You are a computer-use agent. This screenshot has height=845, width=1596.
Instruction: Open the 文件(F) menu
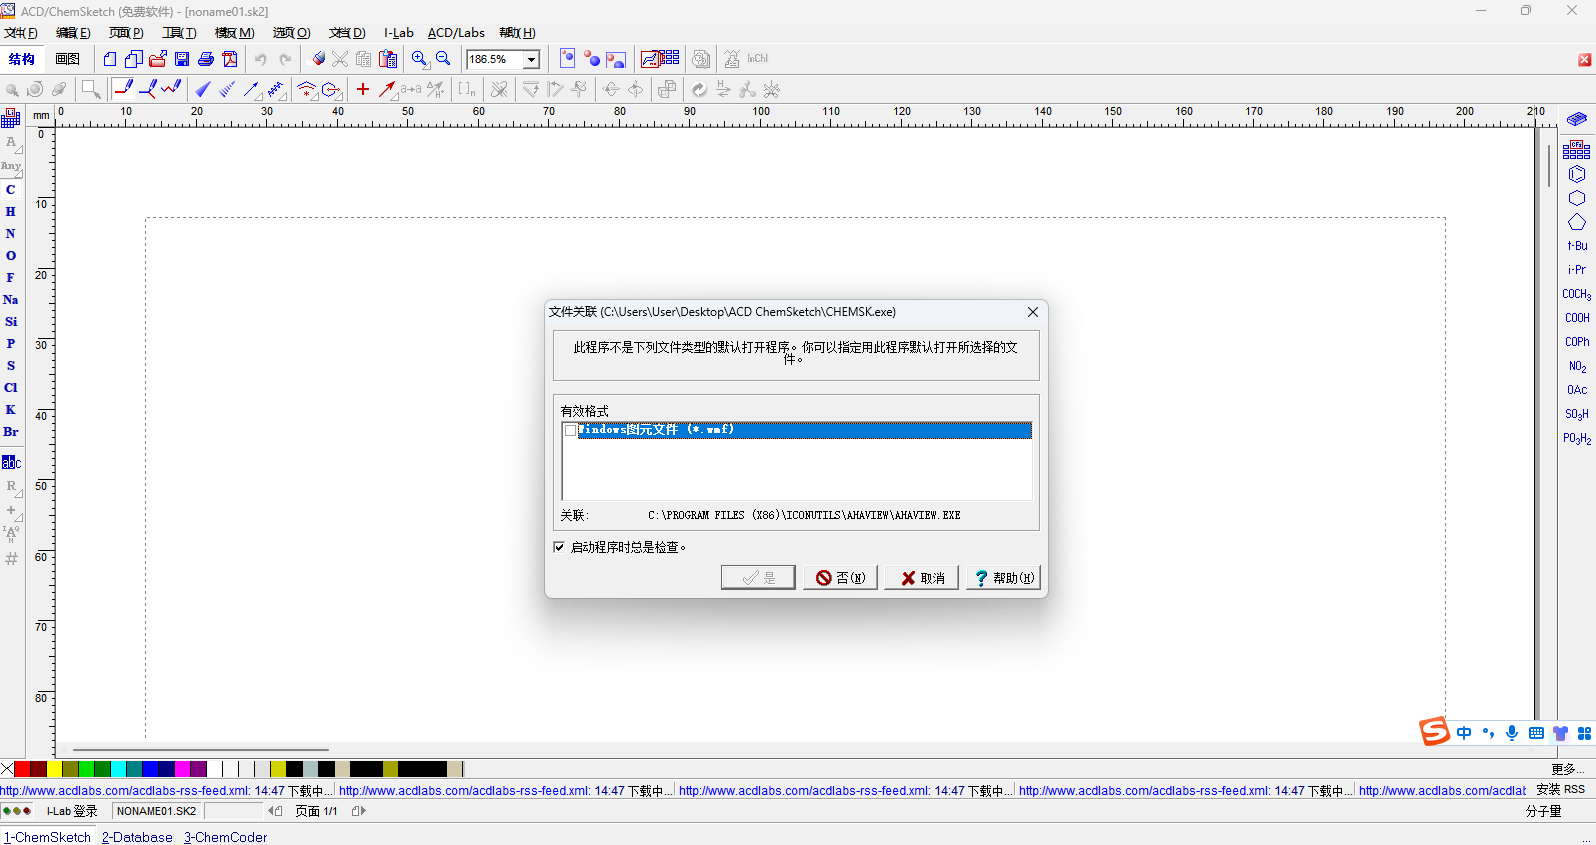[21, 33]
